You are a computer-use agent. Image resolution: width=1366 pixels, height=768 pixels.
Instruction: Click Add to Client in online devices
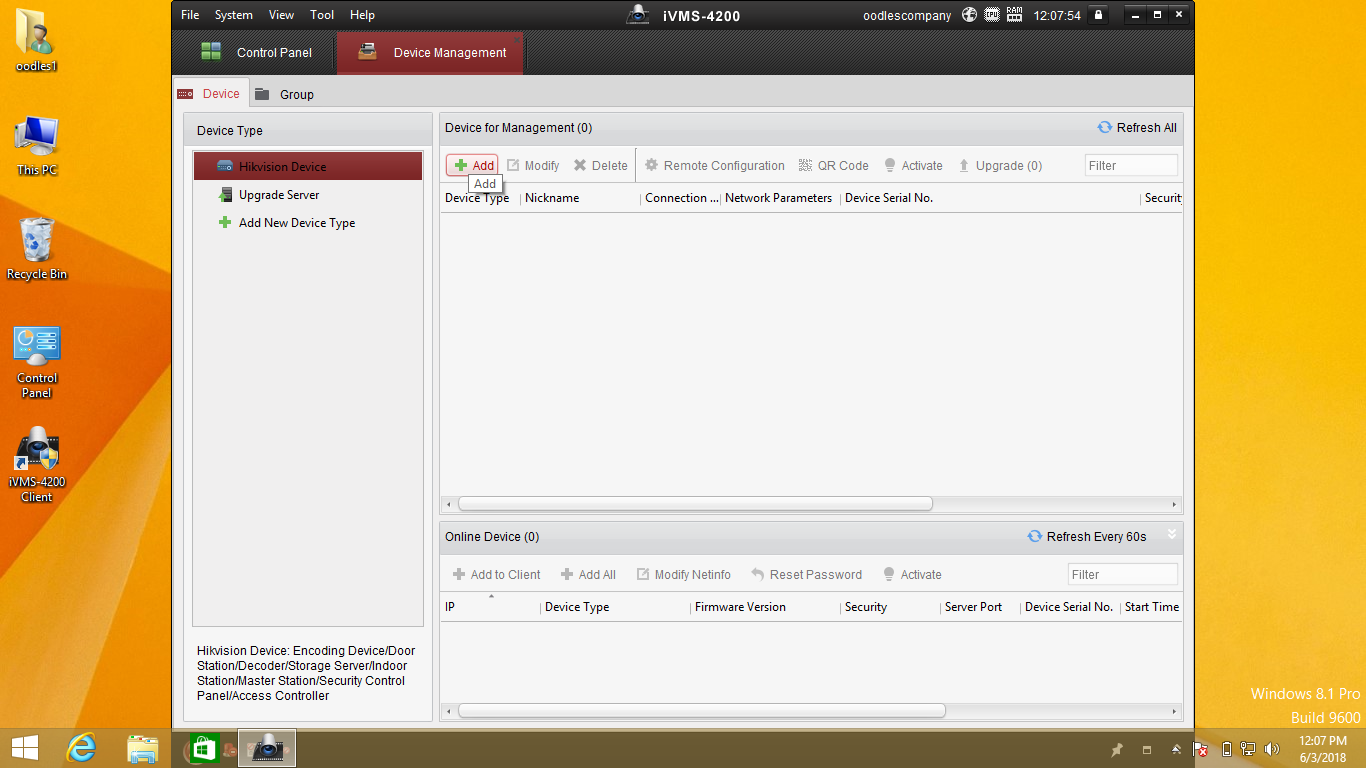pos(496,575)
